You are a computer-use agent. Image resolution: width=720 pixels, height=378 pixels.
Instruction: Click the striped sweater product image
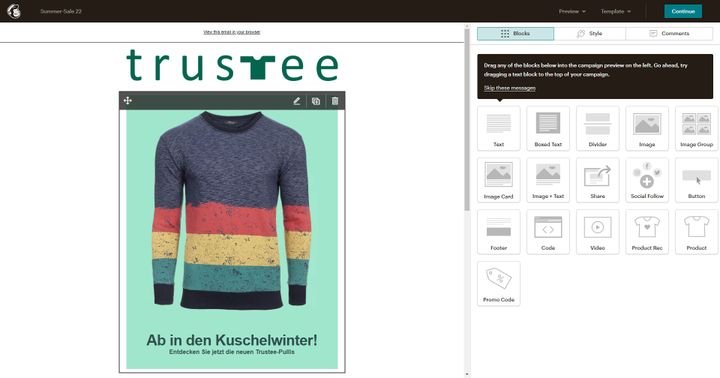[x=232, y=210]
